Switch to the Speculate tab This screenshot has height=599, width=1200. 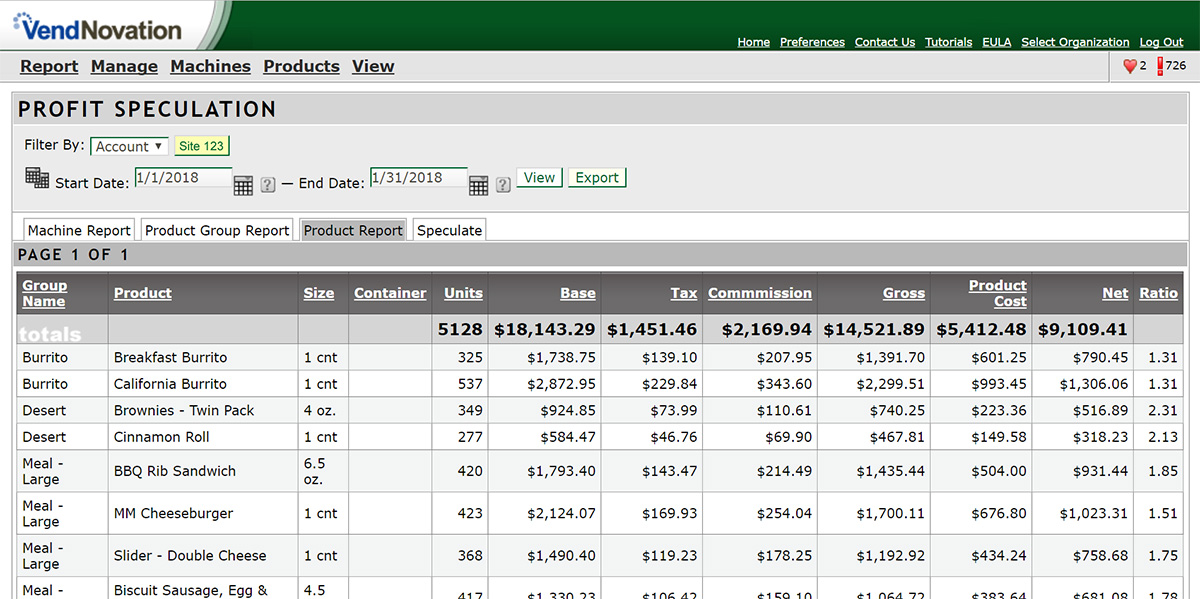click(x=449, y=230)
